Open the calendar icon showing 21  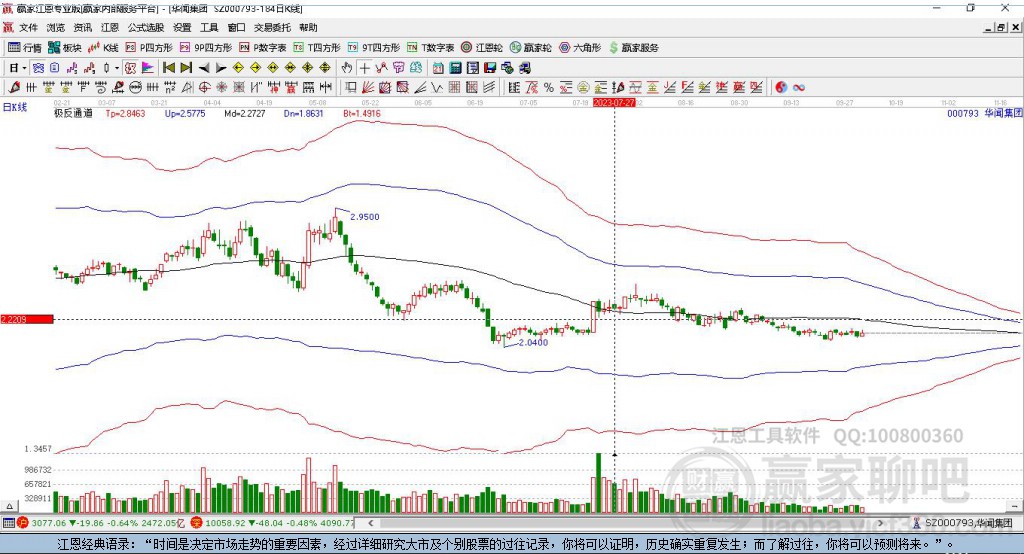(438, 68)
